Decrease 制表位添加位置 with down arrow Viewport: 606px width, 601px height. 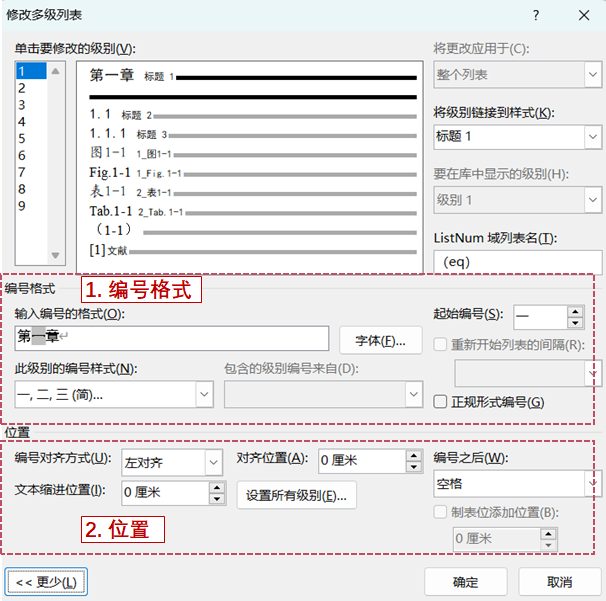[x=548, y=545]
